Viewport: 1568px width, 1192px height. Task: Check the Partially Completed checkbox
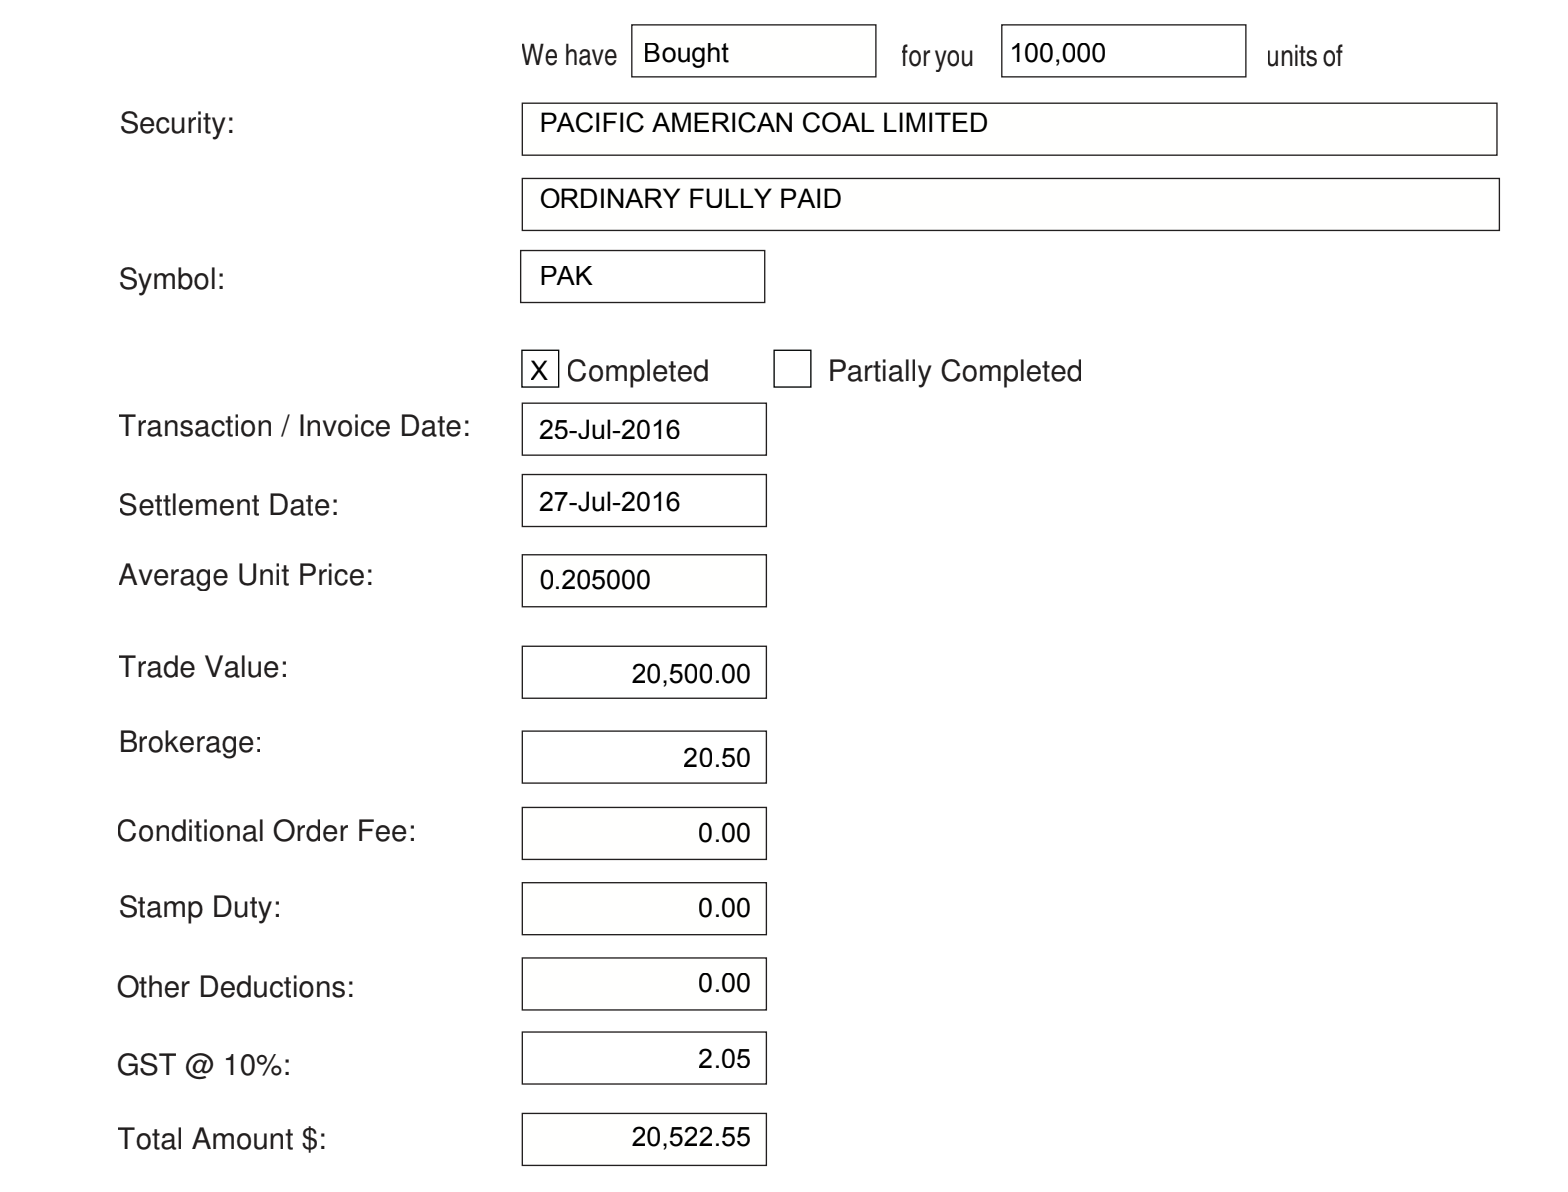click(x=792, y=369)
